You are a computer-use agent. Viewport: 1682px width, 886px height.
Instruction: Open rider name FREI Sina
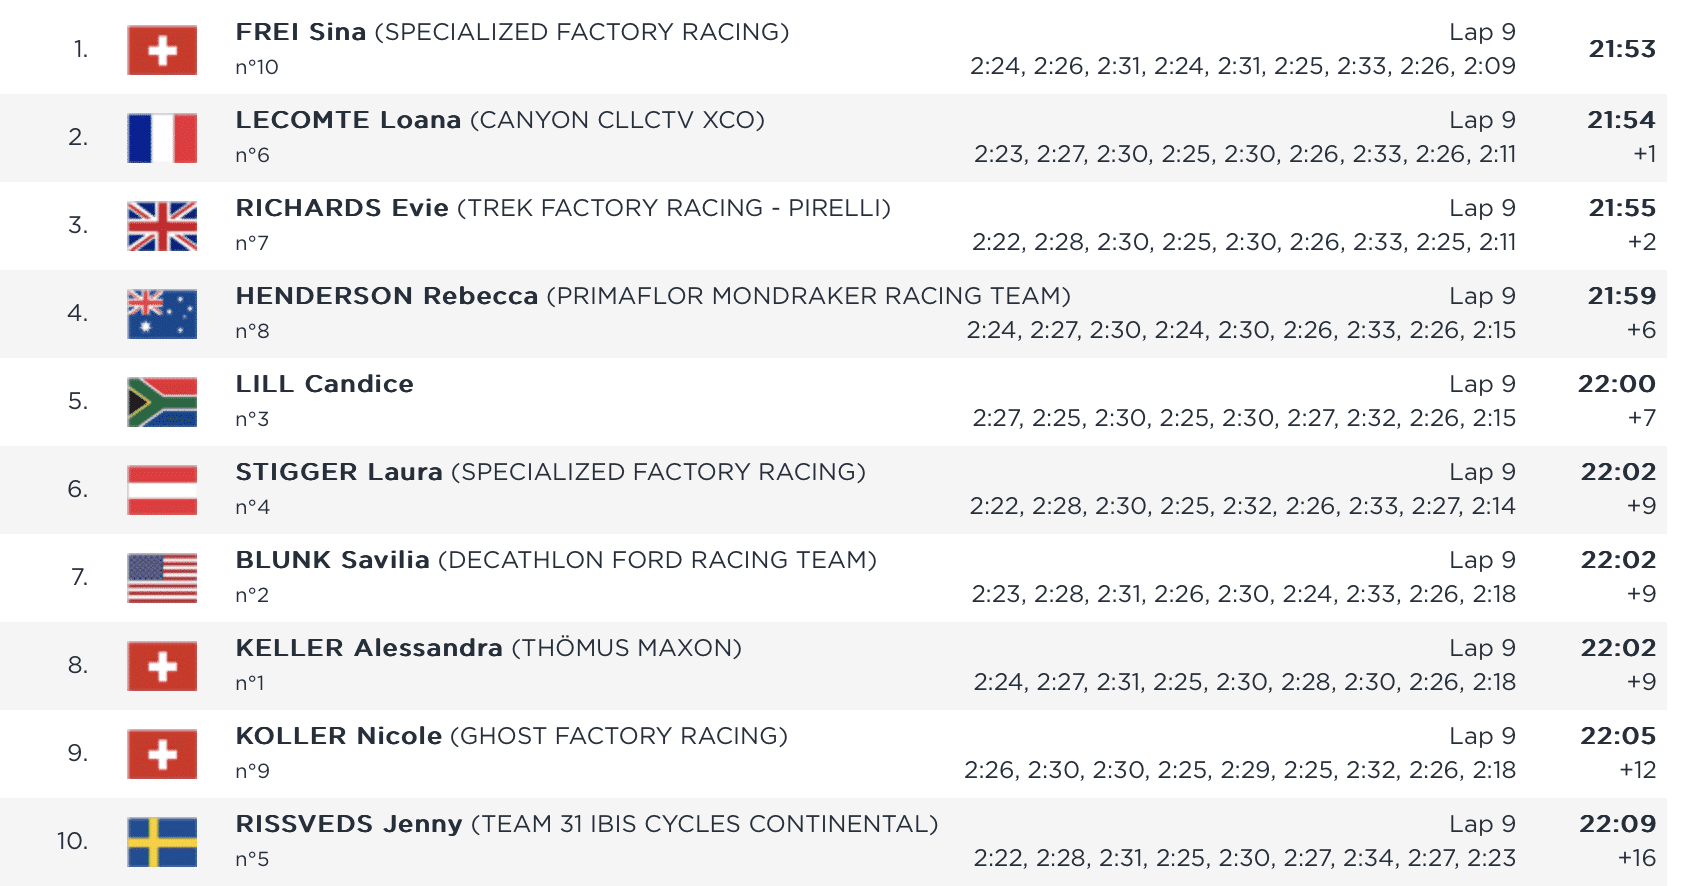[301, 32]
